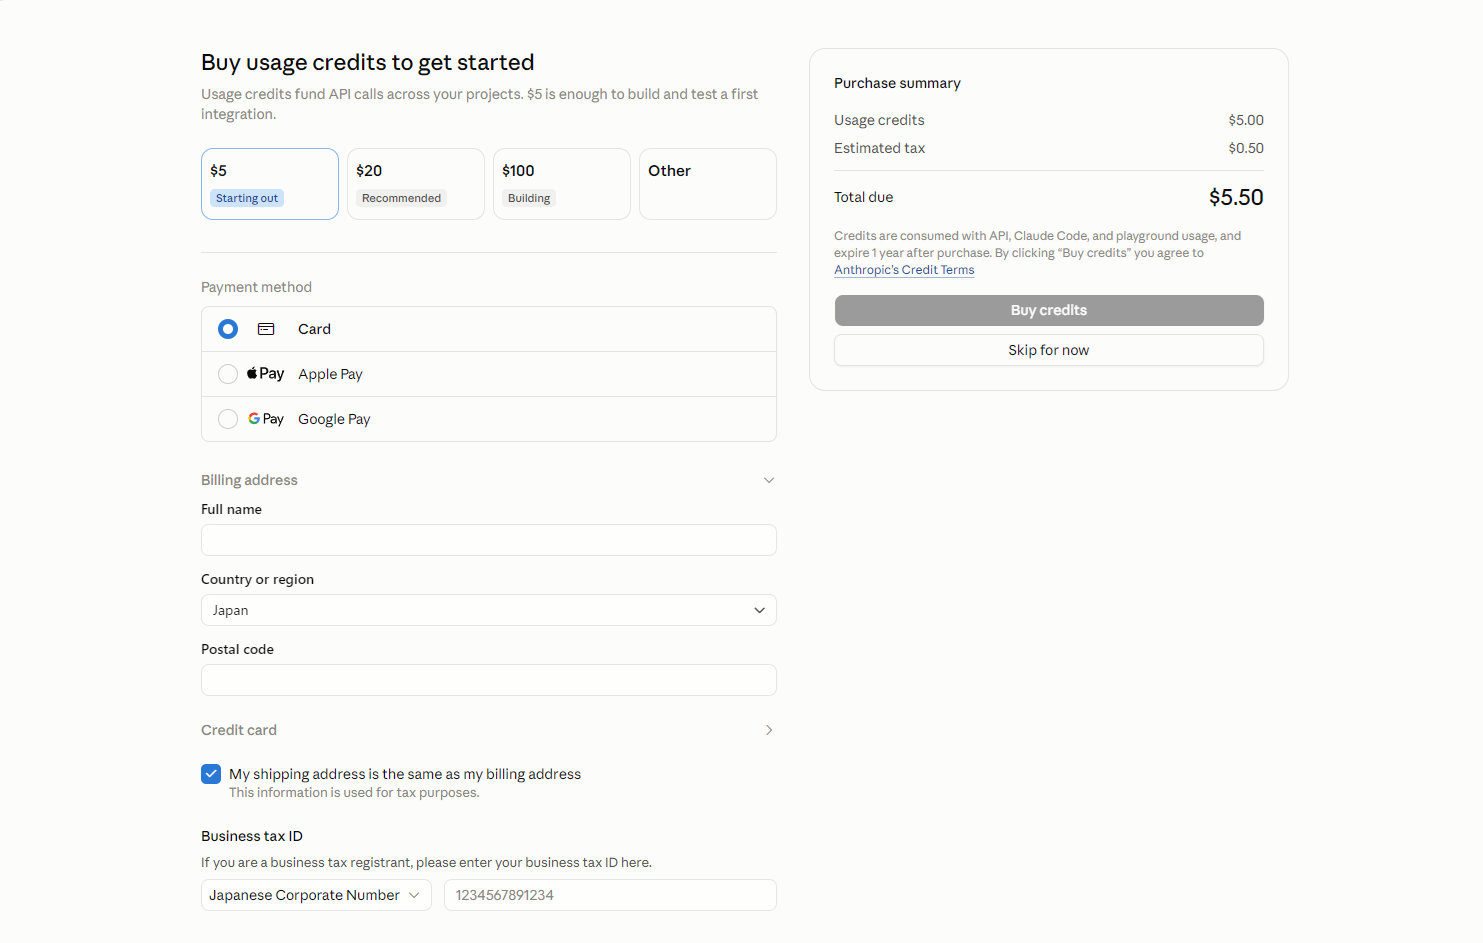Click the Usage credits value $5.00
This screenshot has height=943, width=1483.
point(1246,120)
